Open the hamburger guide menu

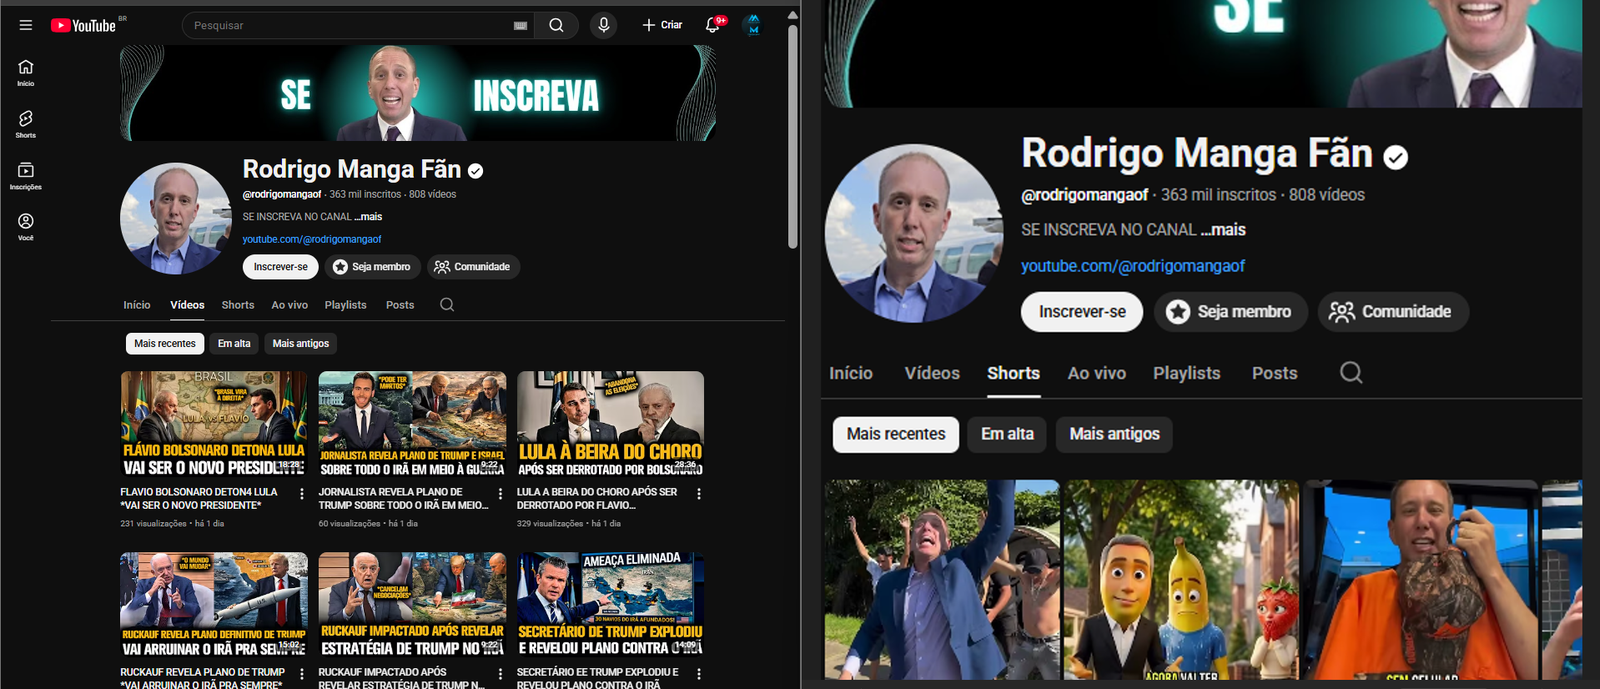click(x=26, y=25)
